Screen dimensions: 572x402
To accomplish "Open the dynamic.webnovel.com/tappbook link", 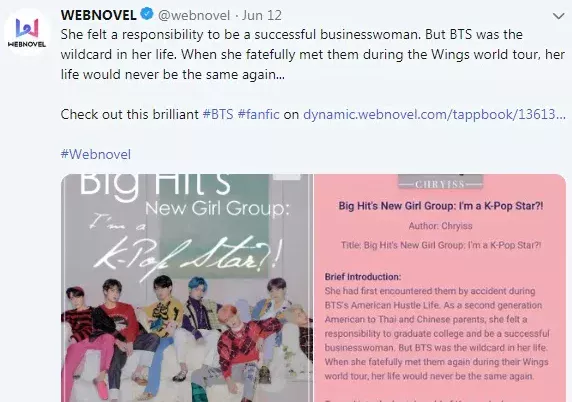I will point(434,115).
